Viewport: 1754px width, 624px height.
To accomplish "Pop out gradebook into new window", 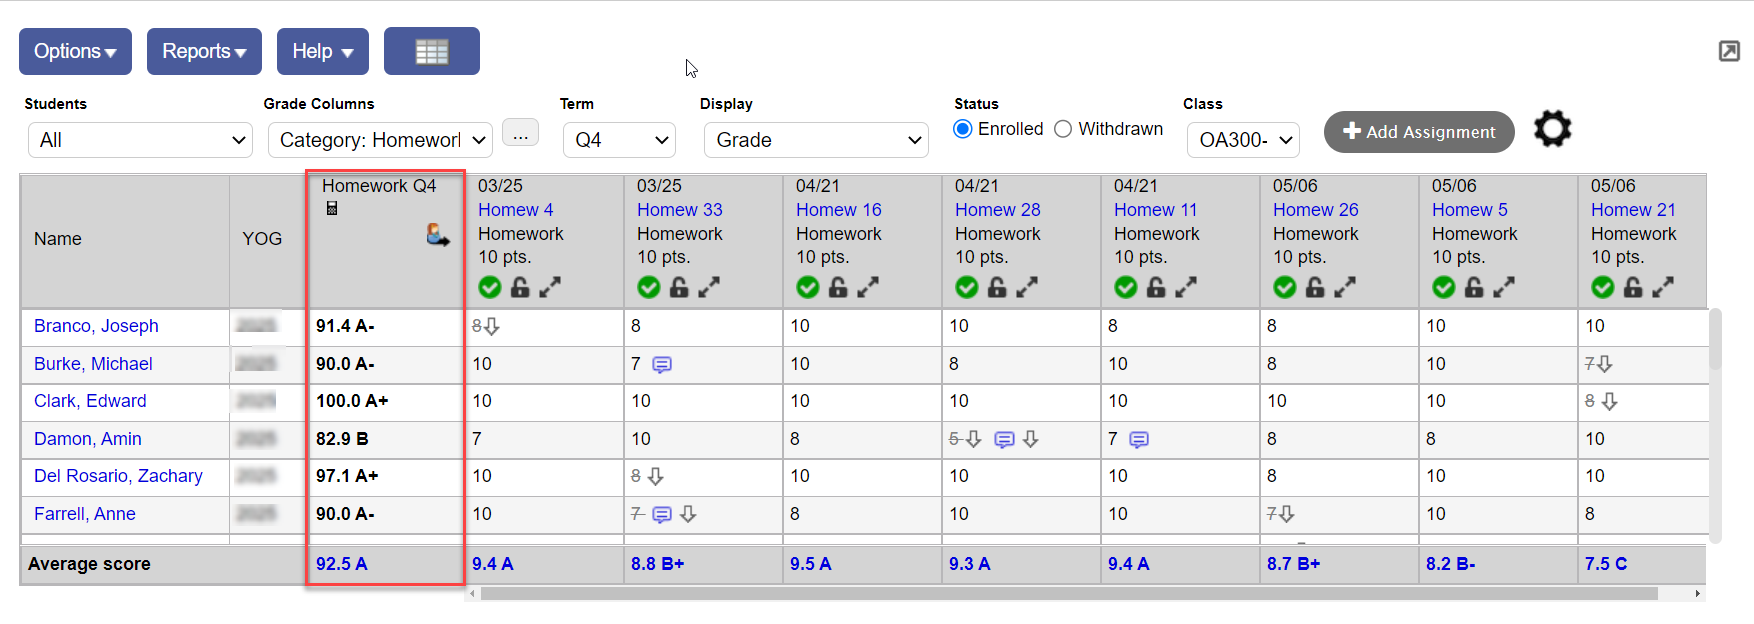I will (1729, 51).
